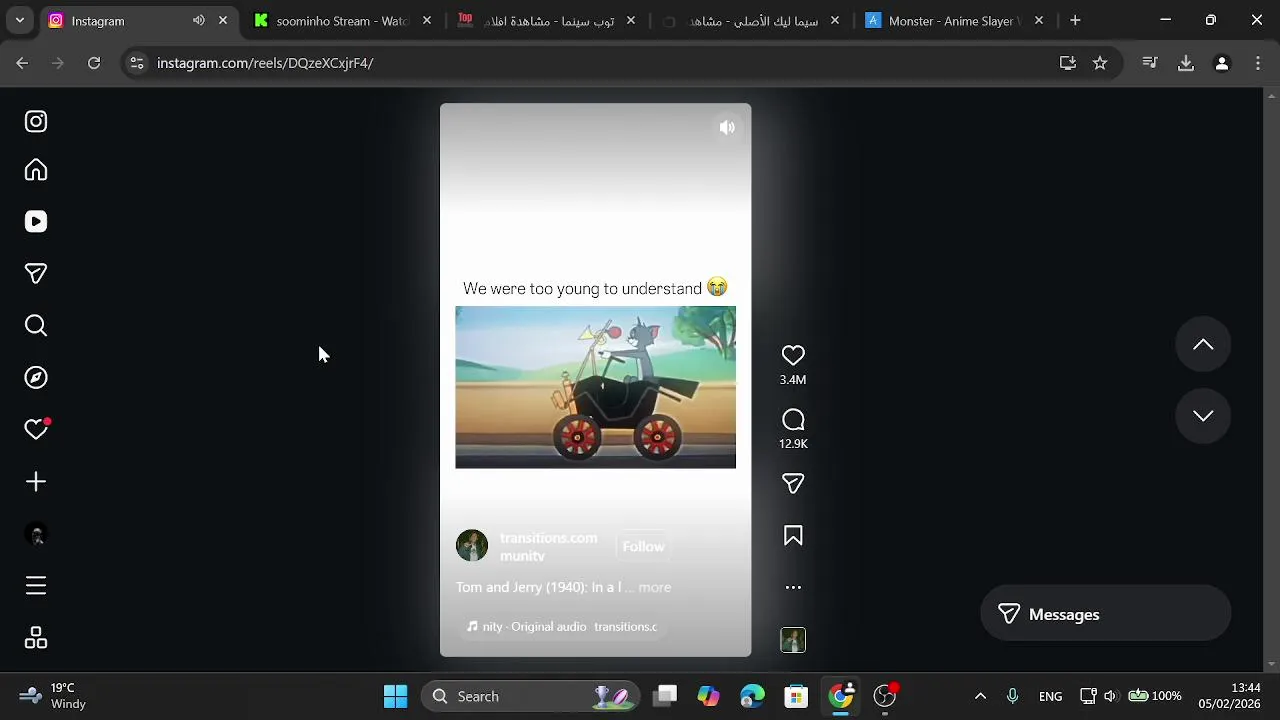
Task: Reload the current page
Action: 94,63
